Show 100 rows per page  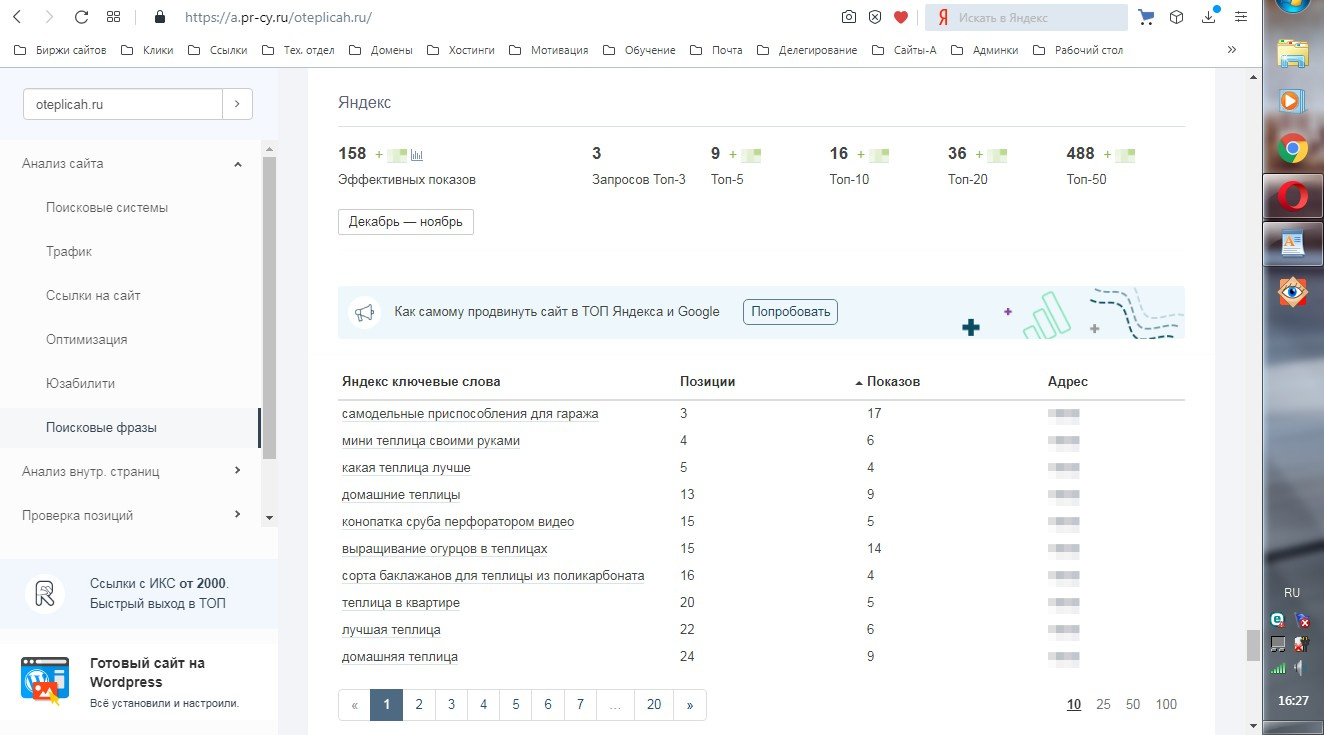point(1166,705)
